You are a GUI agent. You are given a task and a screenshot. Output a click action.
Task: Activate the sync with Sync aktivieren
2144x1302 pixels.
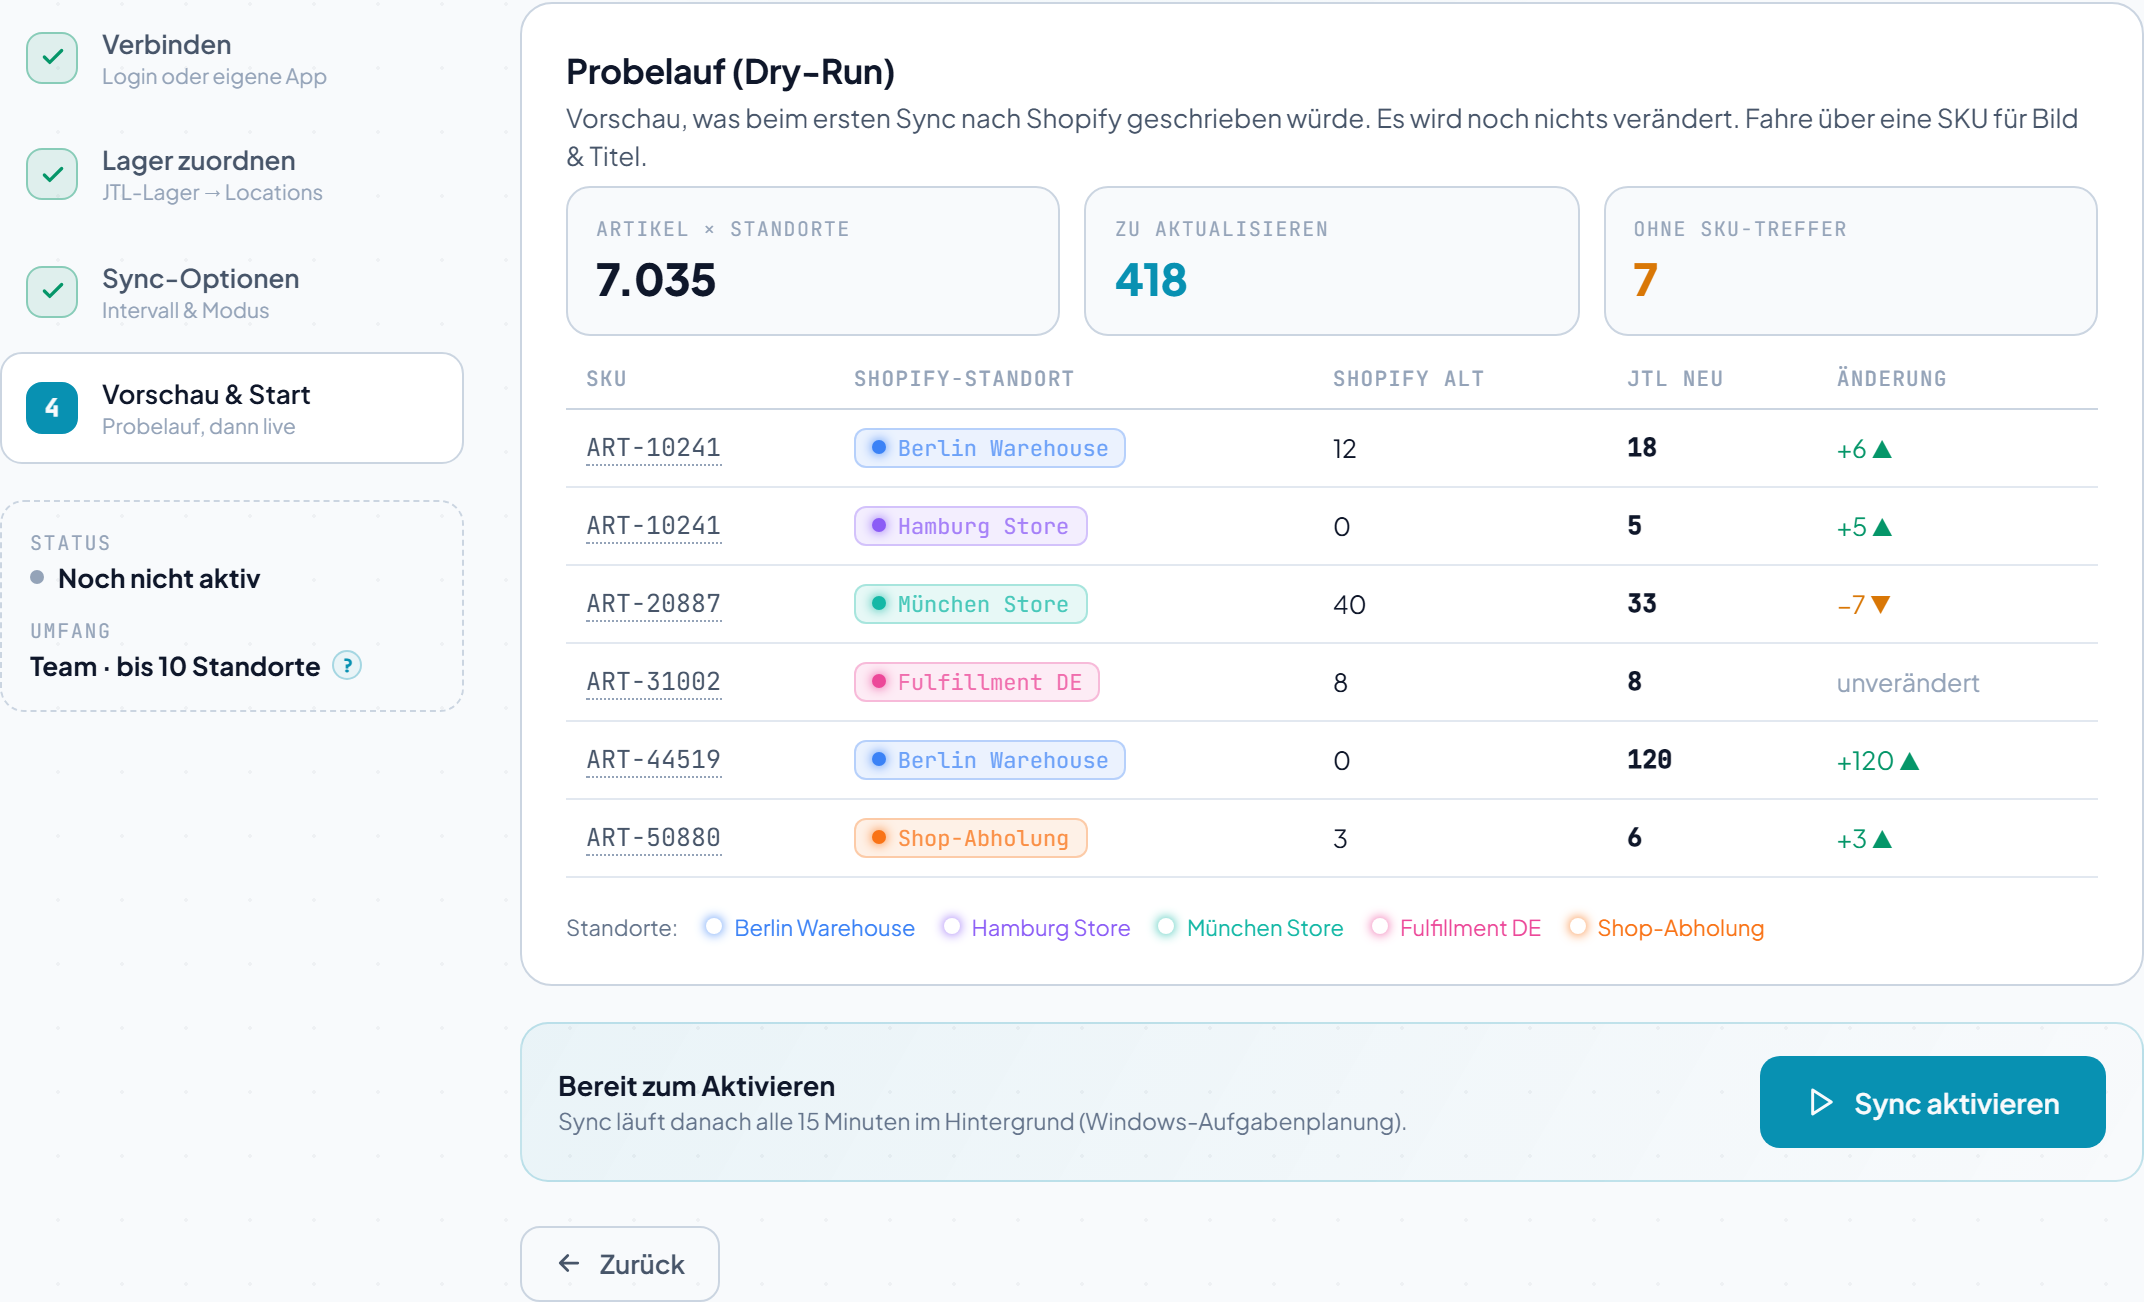(1932, 1102)
